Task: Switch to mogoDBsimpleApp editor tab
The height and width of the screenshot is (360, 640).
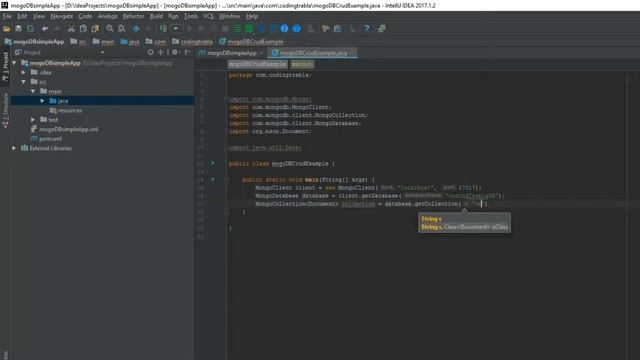Action: [x=228, y=53]
